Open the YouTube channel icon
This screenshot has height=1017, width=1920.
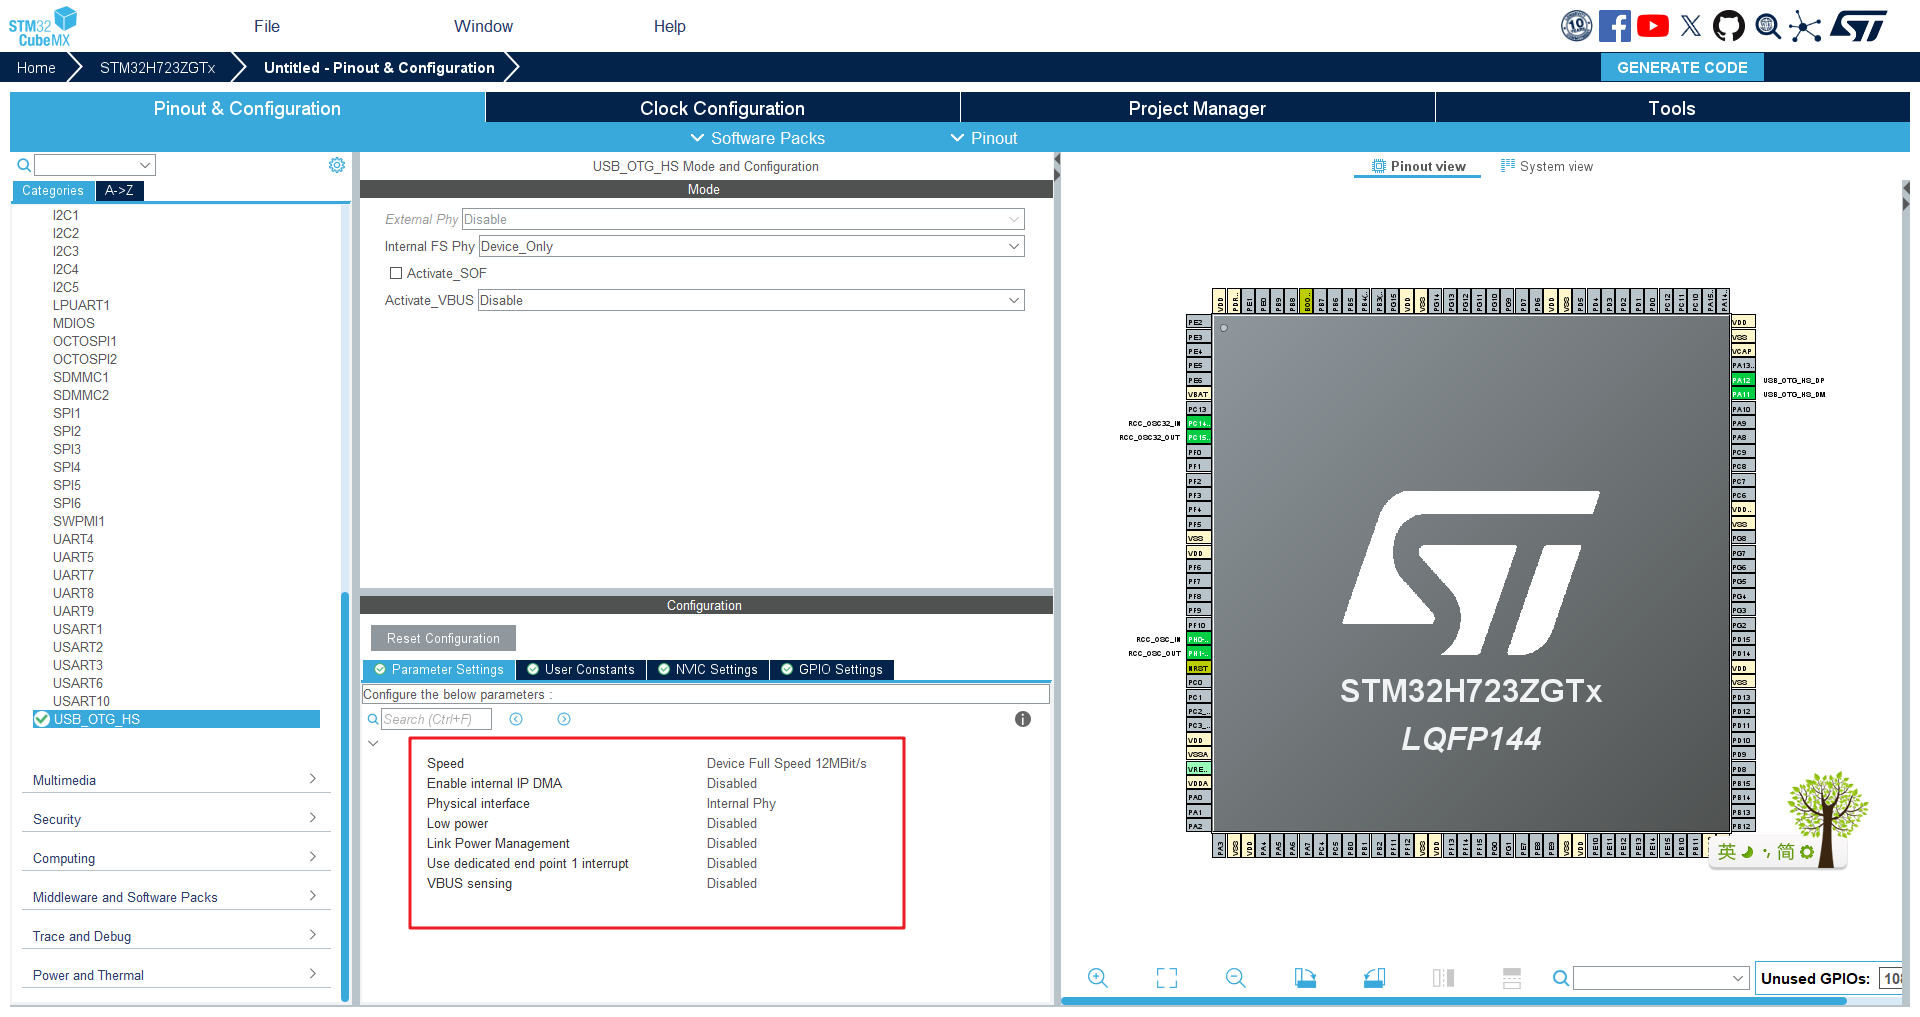[x=1652, y=25]
